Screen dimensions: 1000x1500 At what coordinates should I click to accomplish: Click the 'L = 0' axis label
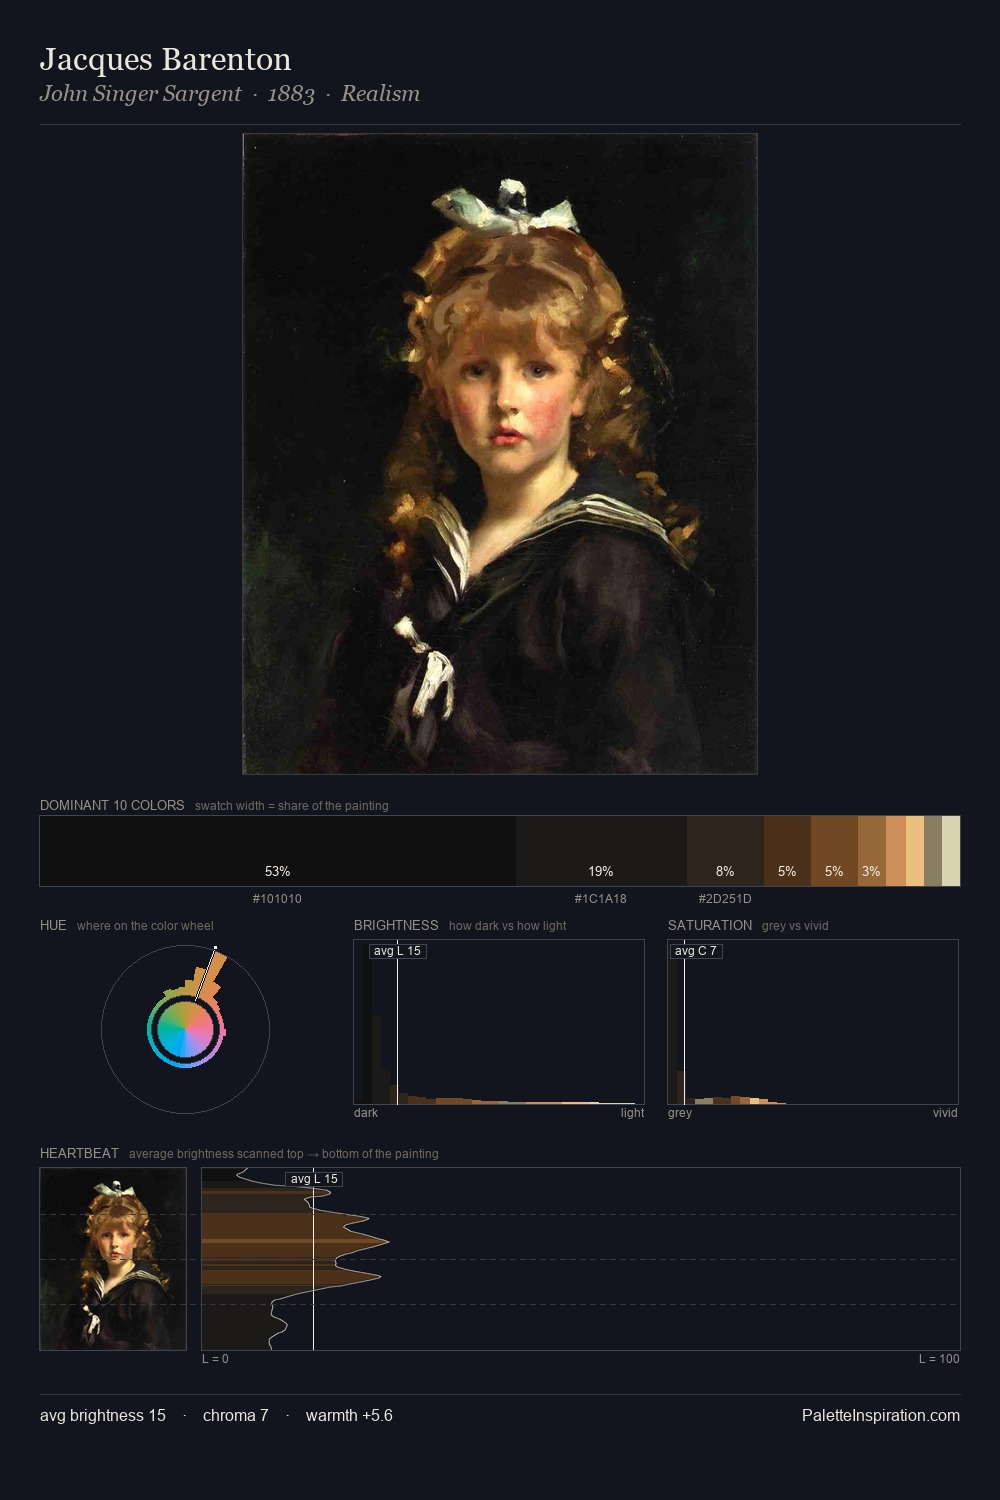(215, 1359)
